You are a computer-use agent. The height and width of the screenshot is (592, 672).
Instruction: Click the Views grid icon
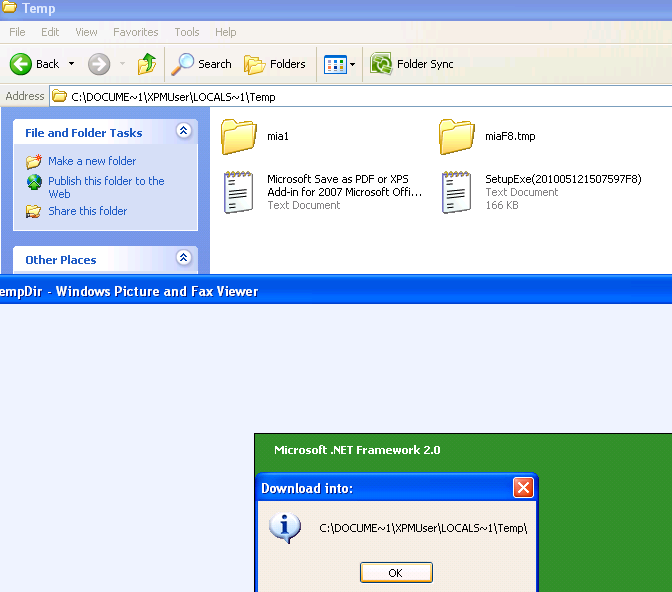[x=335, y=65]
